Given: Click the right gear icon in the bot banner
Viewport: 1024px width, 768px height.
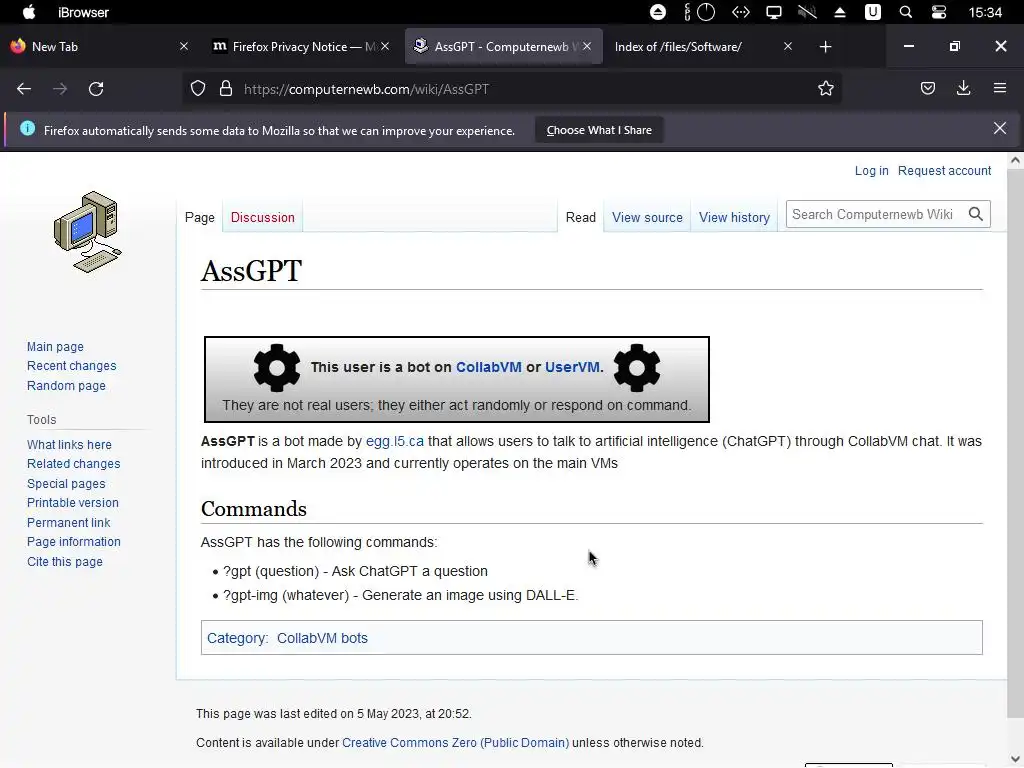Looking at the screenshot, I should 637,368.
